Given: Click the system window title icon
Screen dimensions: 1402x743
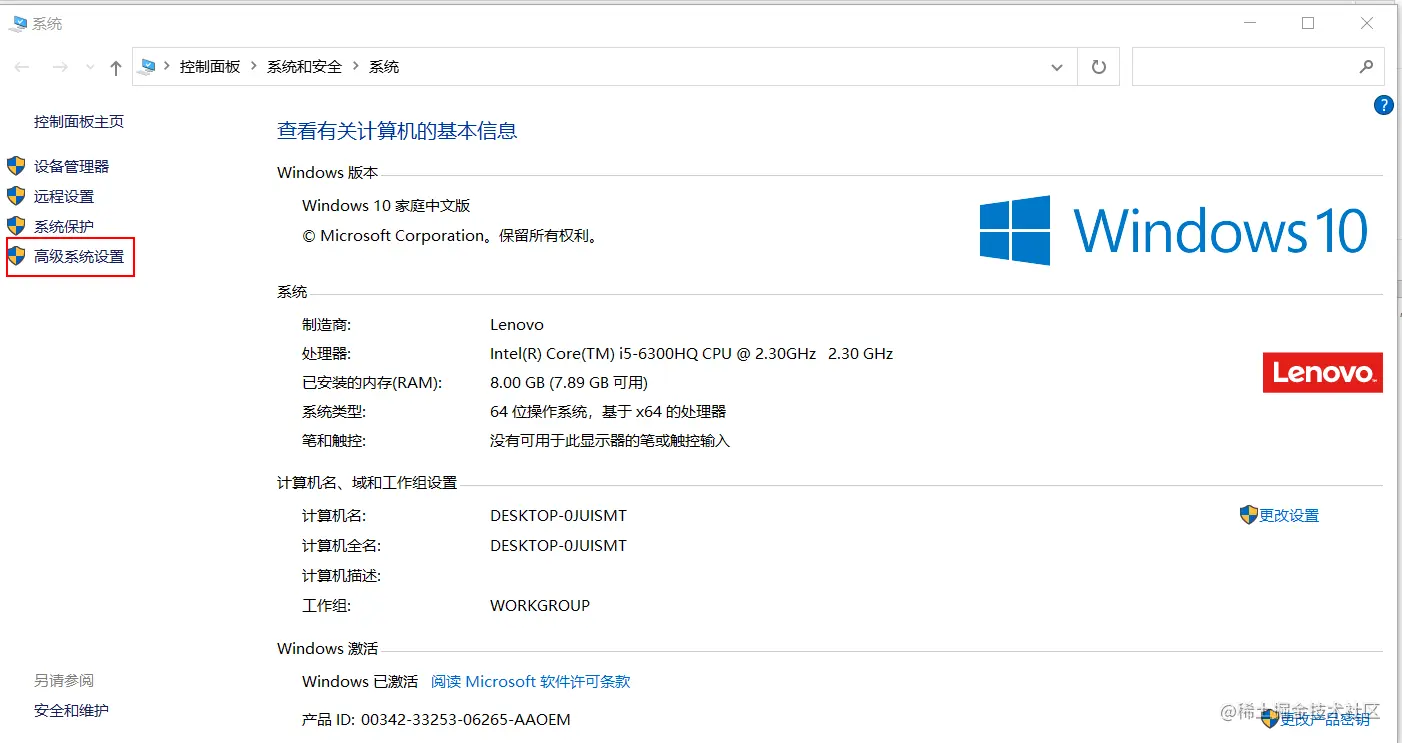Looking at the screenshot, I should tap(19, 23).
